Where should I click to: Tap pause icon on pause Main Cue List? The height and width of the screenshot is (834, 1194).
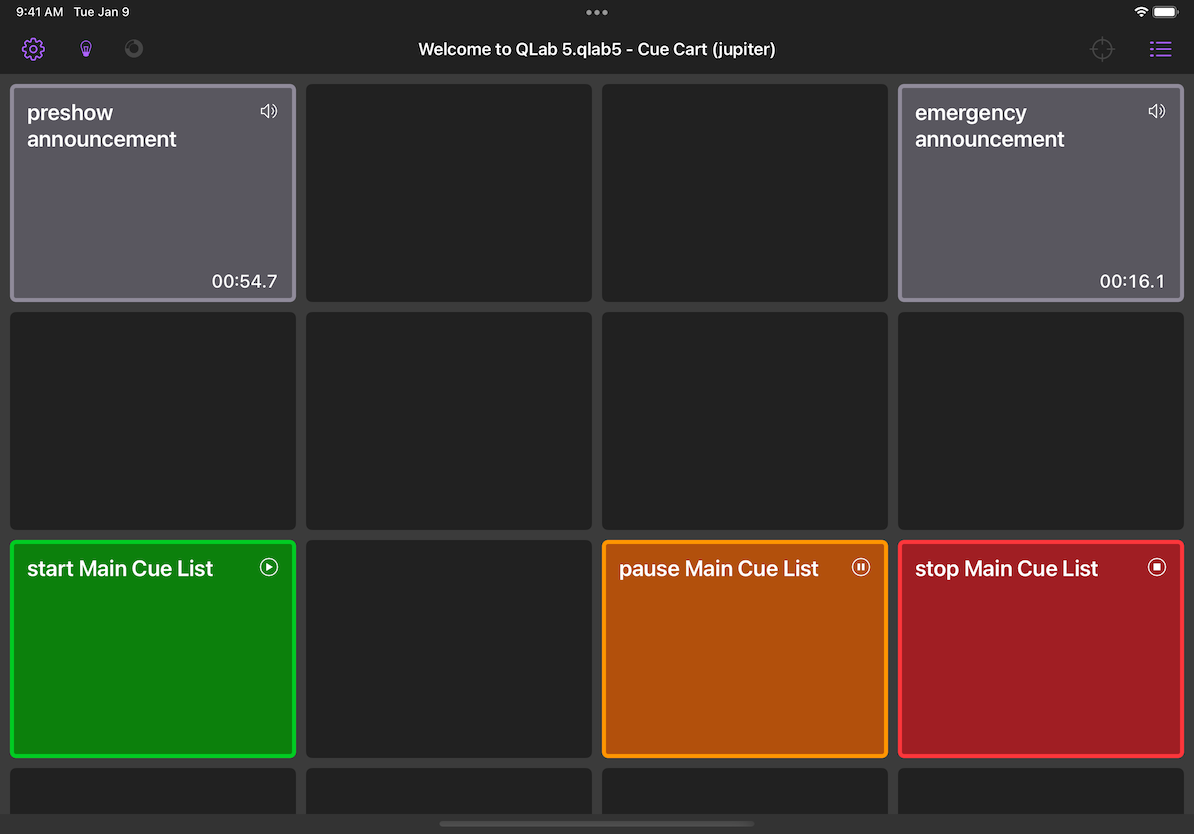click(x=860, y=567)
